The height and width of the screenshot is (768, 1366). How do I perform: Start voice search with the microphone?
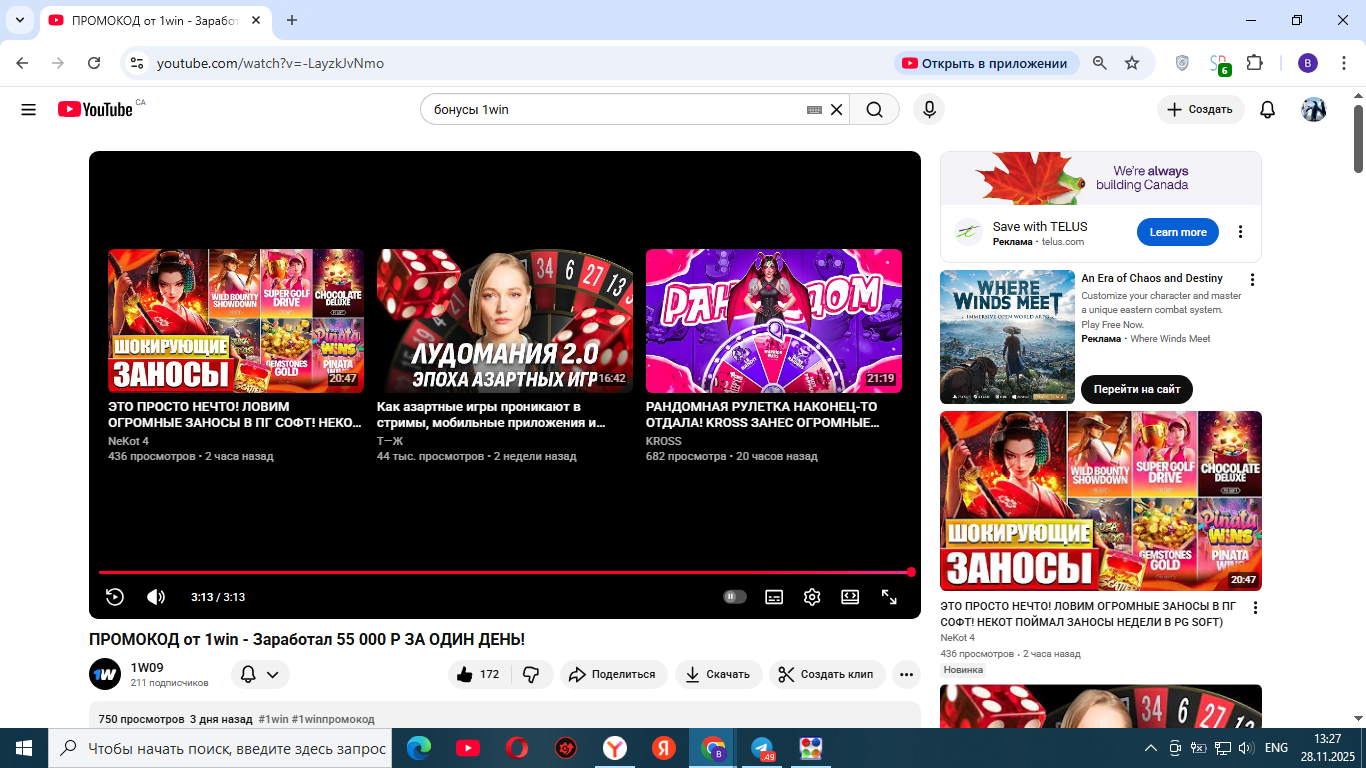(929, 110)
